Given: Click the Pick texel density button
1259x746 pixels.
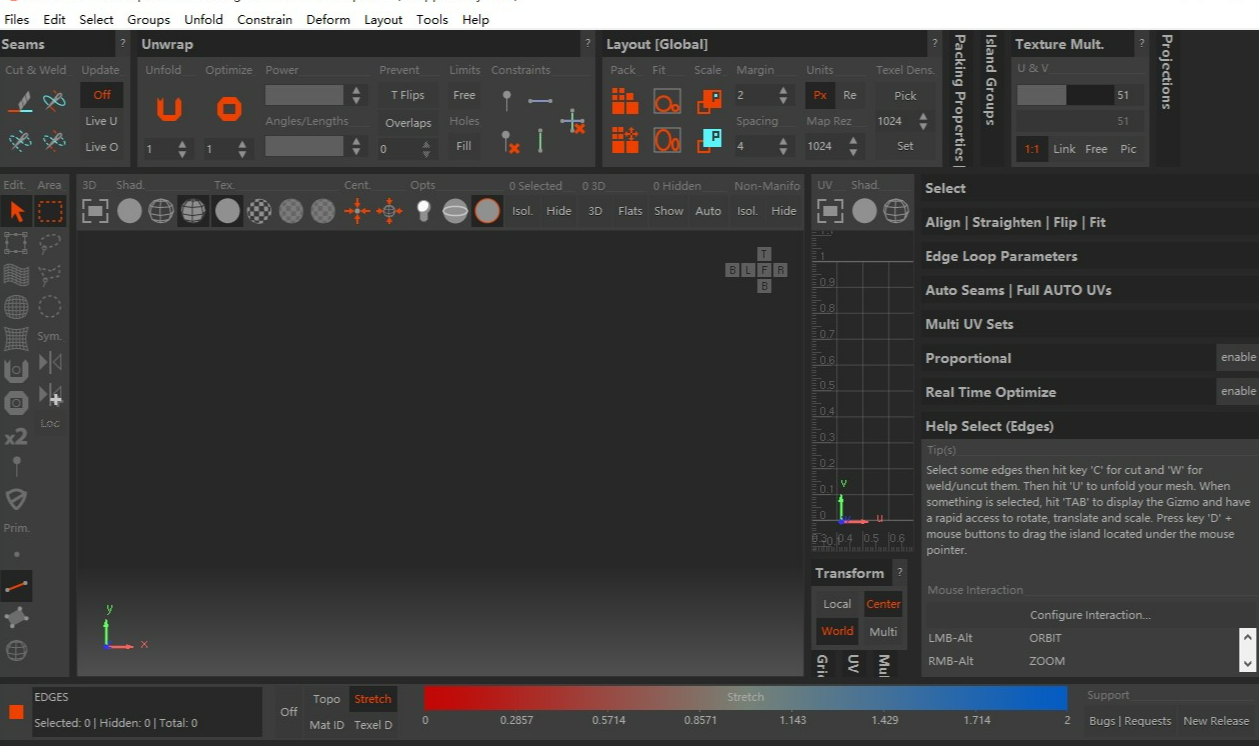Looking at the screenshot, I should coord(905,95).
